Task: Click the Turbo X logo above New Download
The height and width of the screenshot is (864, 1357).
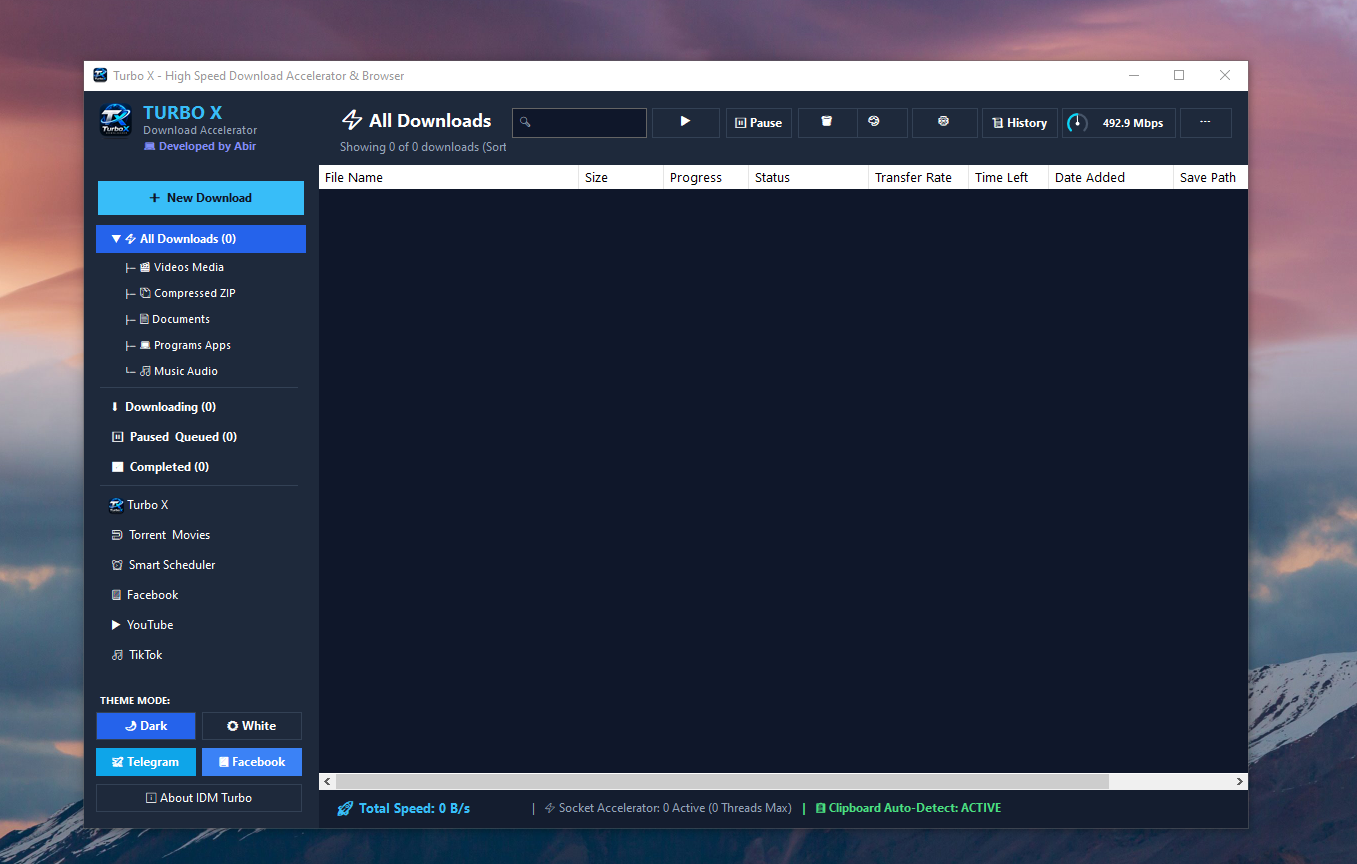Action: pos(116,121)
